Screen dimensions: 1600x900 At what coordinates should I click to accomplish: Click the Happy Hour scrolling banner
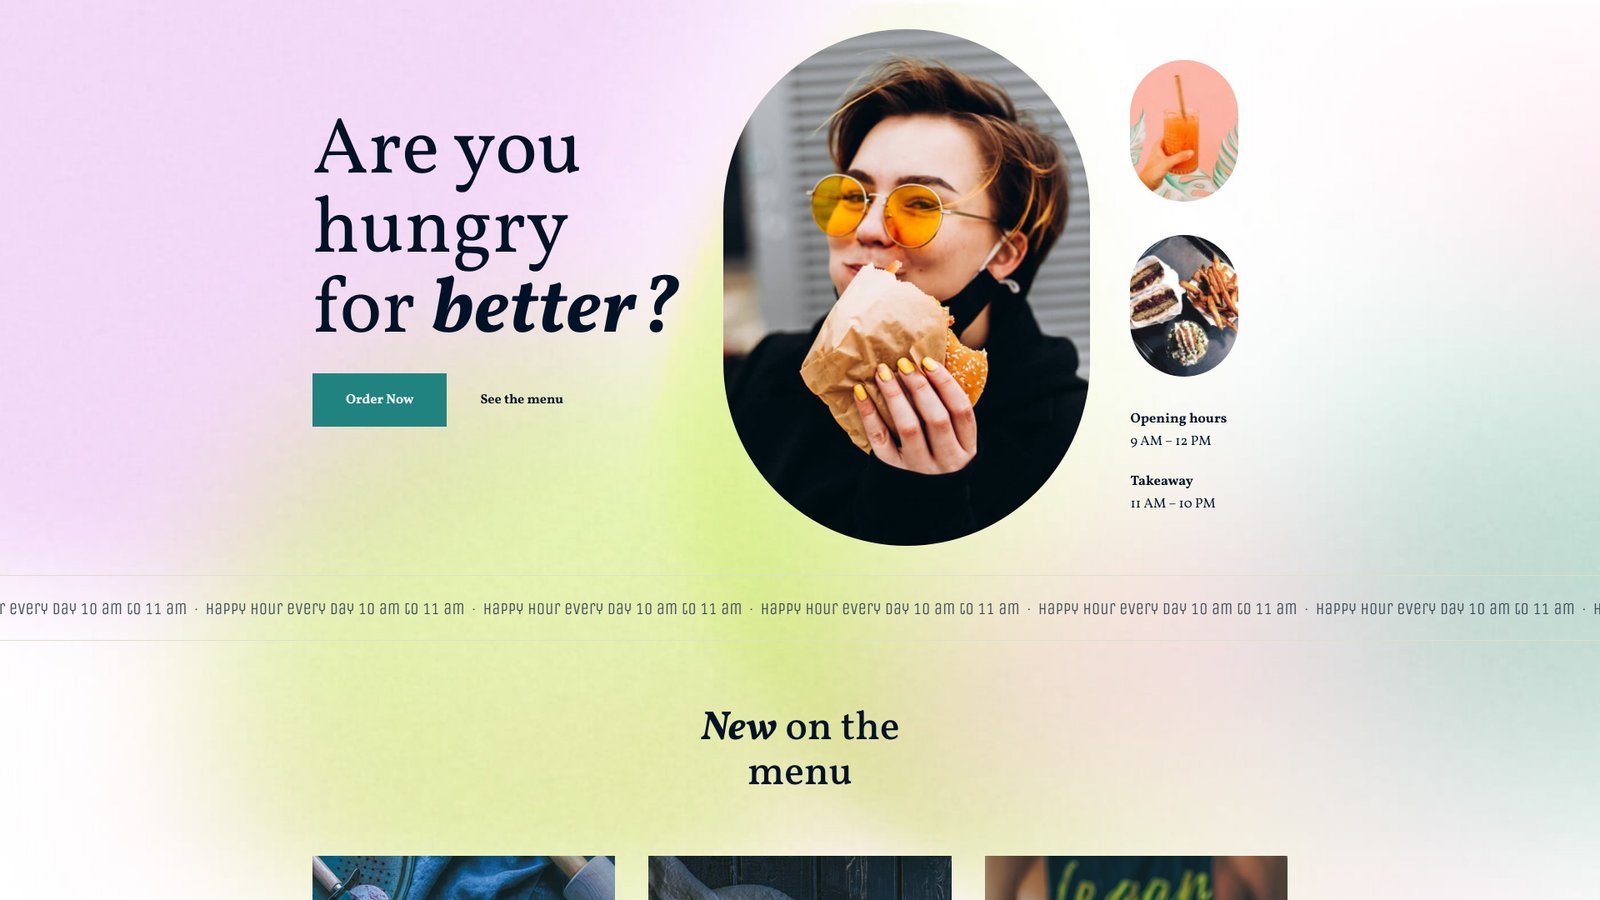pyautogui.click(x=800, y=608)
